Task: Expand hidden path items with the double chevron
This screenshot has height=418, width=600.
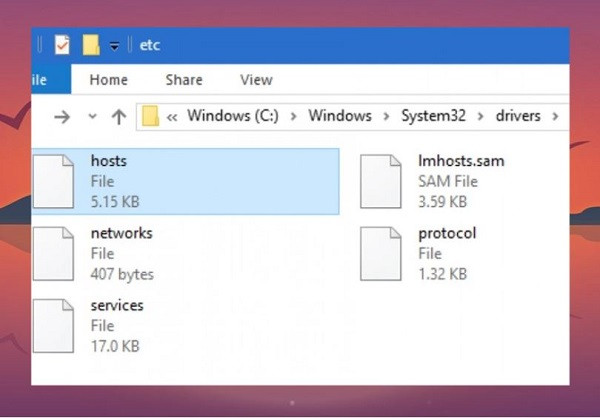Action: [173, 117]
